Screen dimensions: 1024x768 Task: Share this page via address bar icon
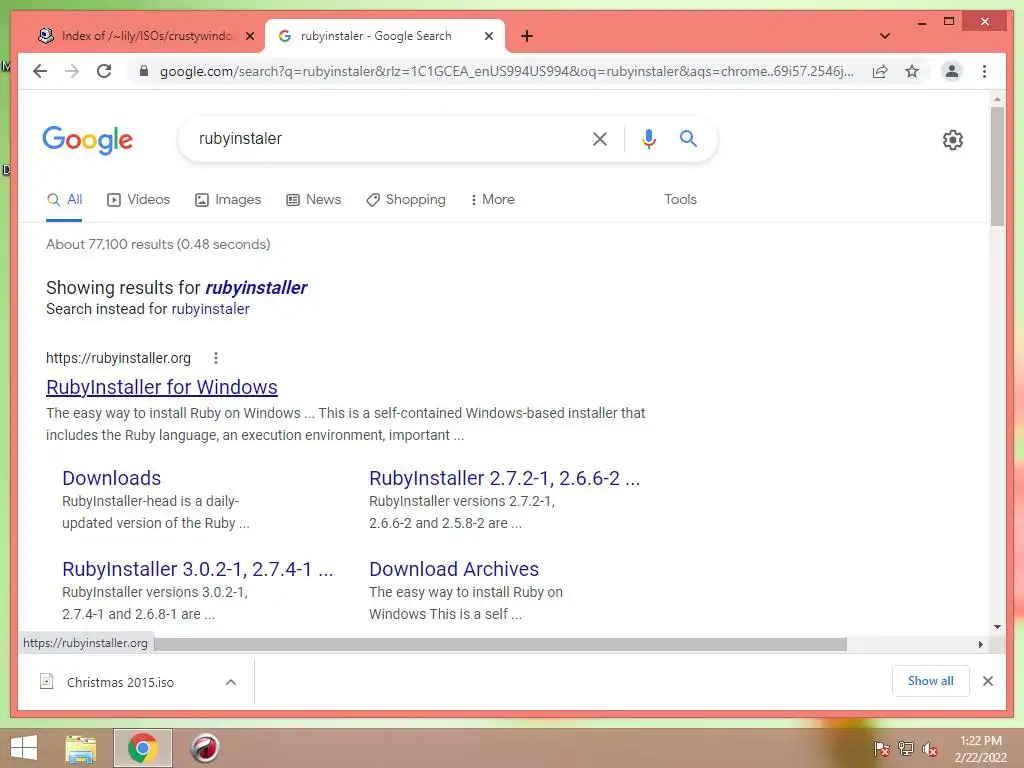[x=880, y=71]
